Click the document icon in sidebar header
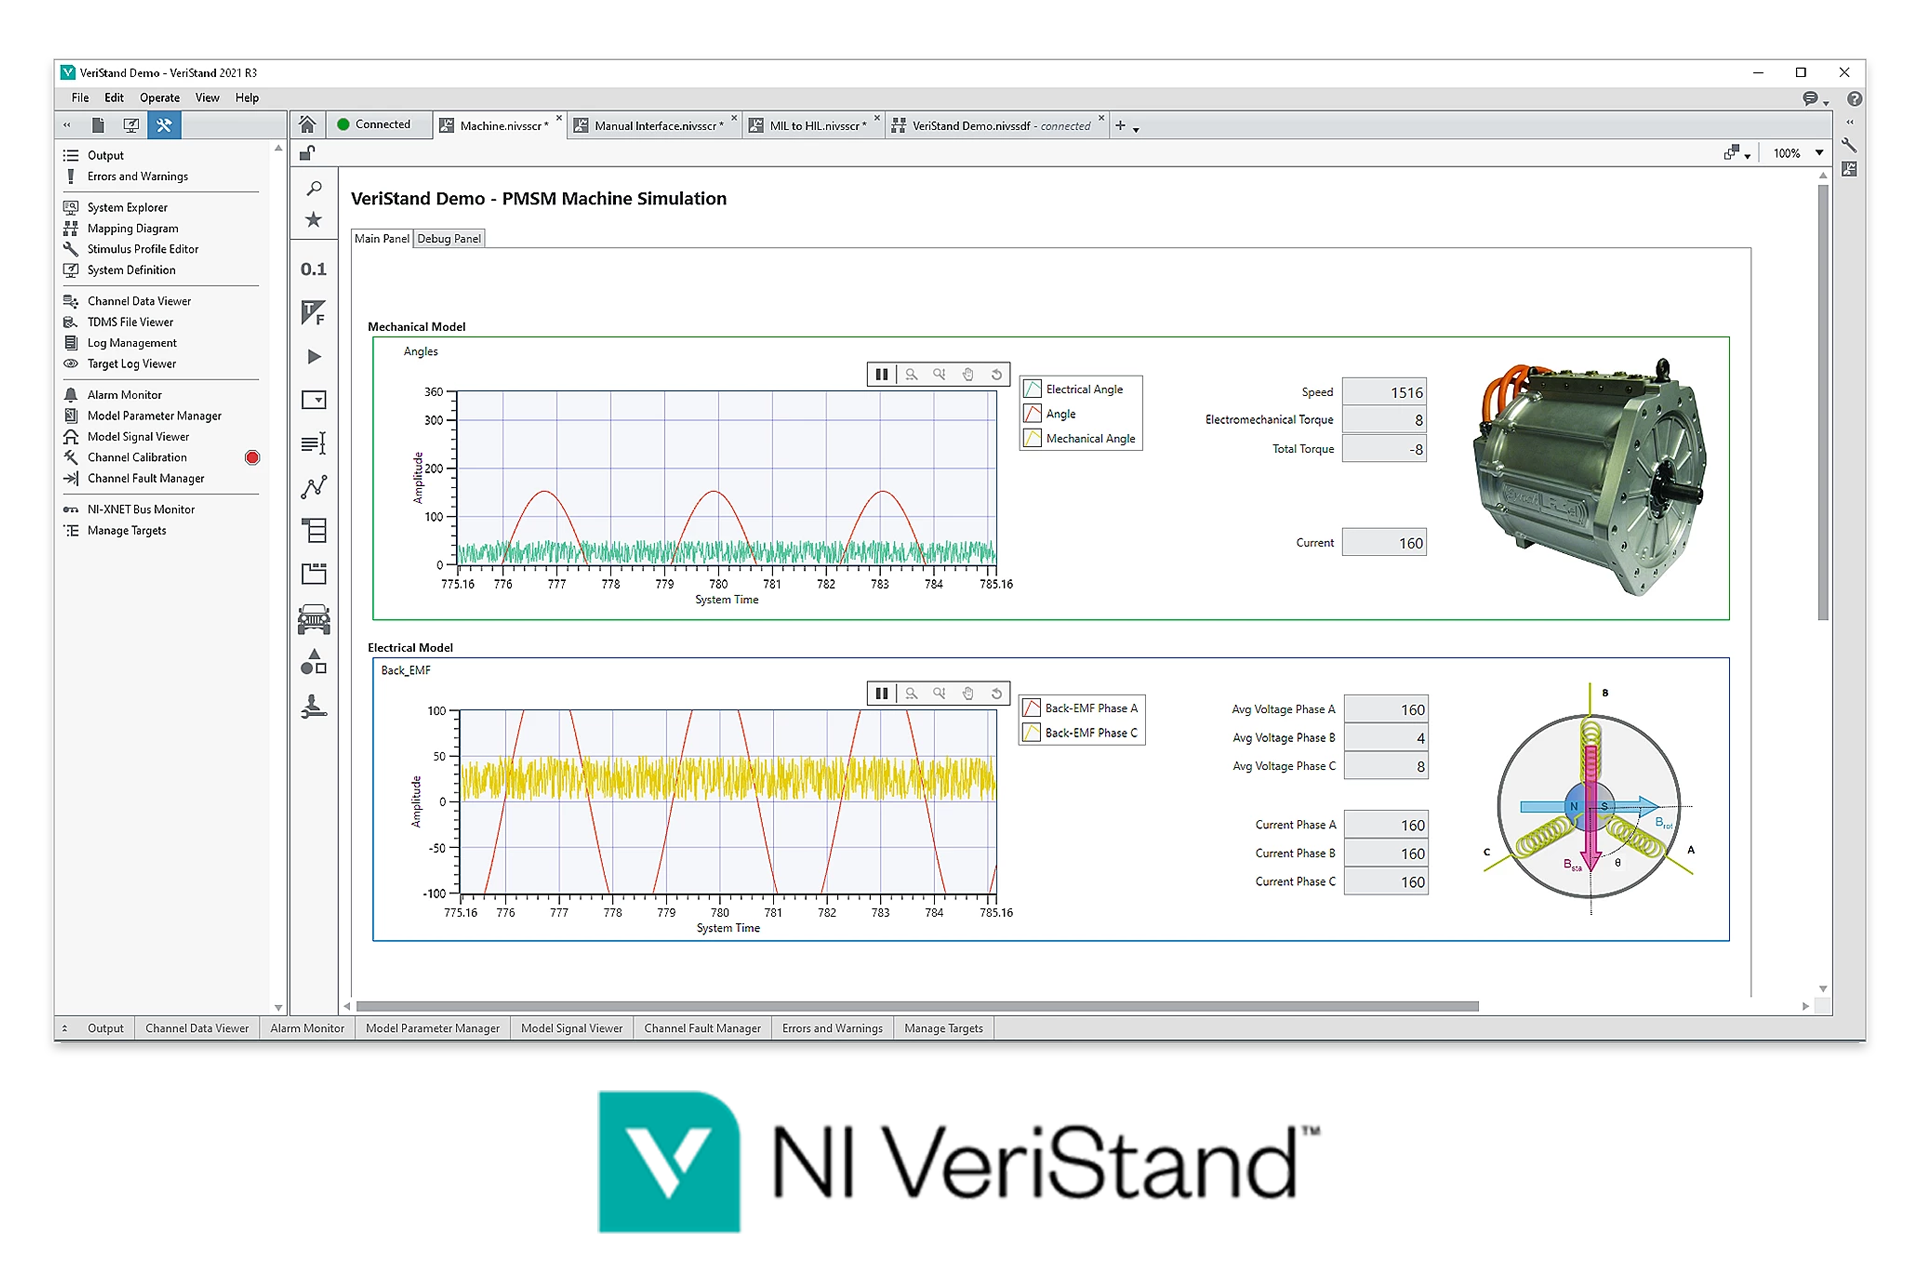 (98, 125)
